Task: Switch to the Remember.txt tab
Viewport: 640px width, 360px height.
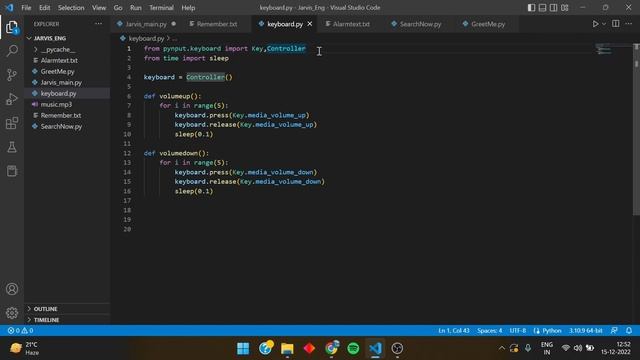Action: pyautogui.click(x=217, y=24)
